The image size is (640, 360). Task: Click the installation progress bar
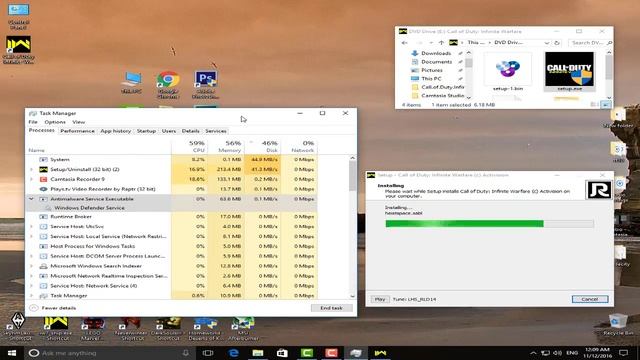coord(489,223)
